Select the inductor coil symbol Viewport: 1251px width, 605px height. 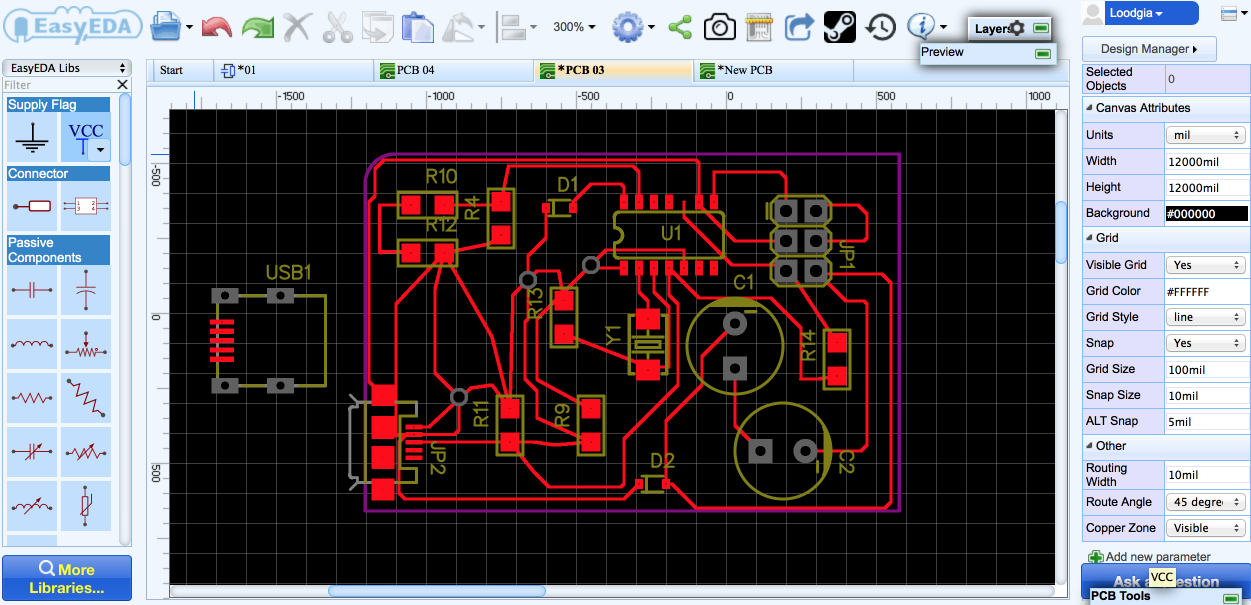coord(34,343)
